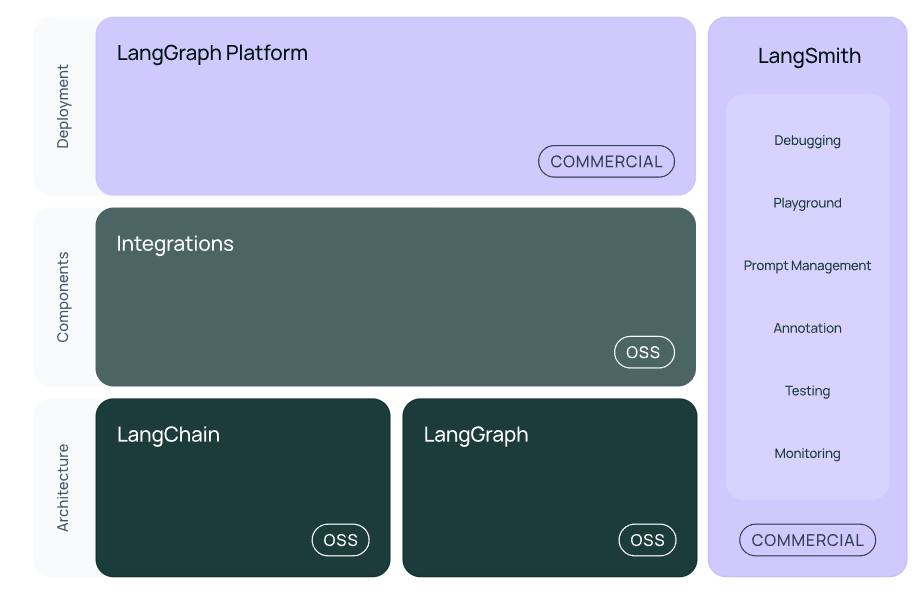Click Testing in the LangSmith panel
919x594 pixels.
coord(807,391)
